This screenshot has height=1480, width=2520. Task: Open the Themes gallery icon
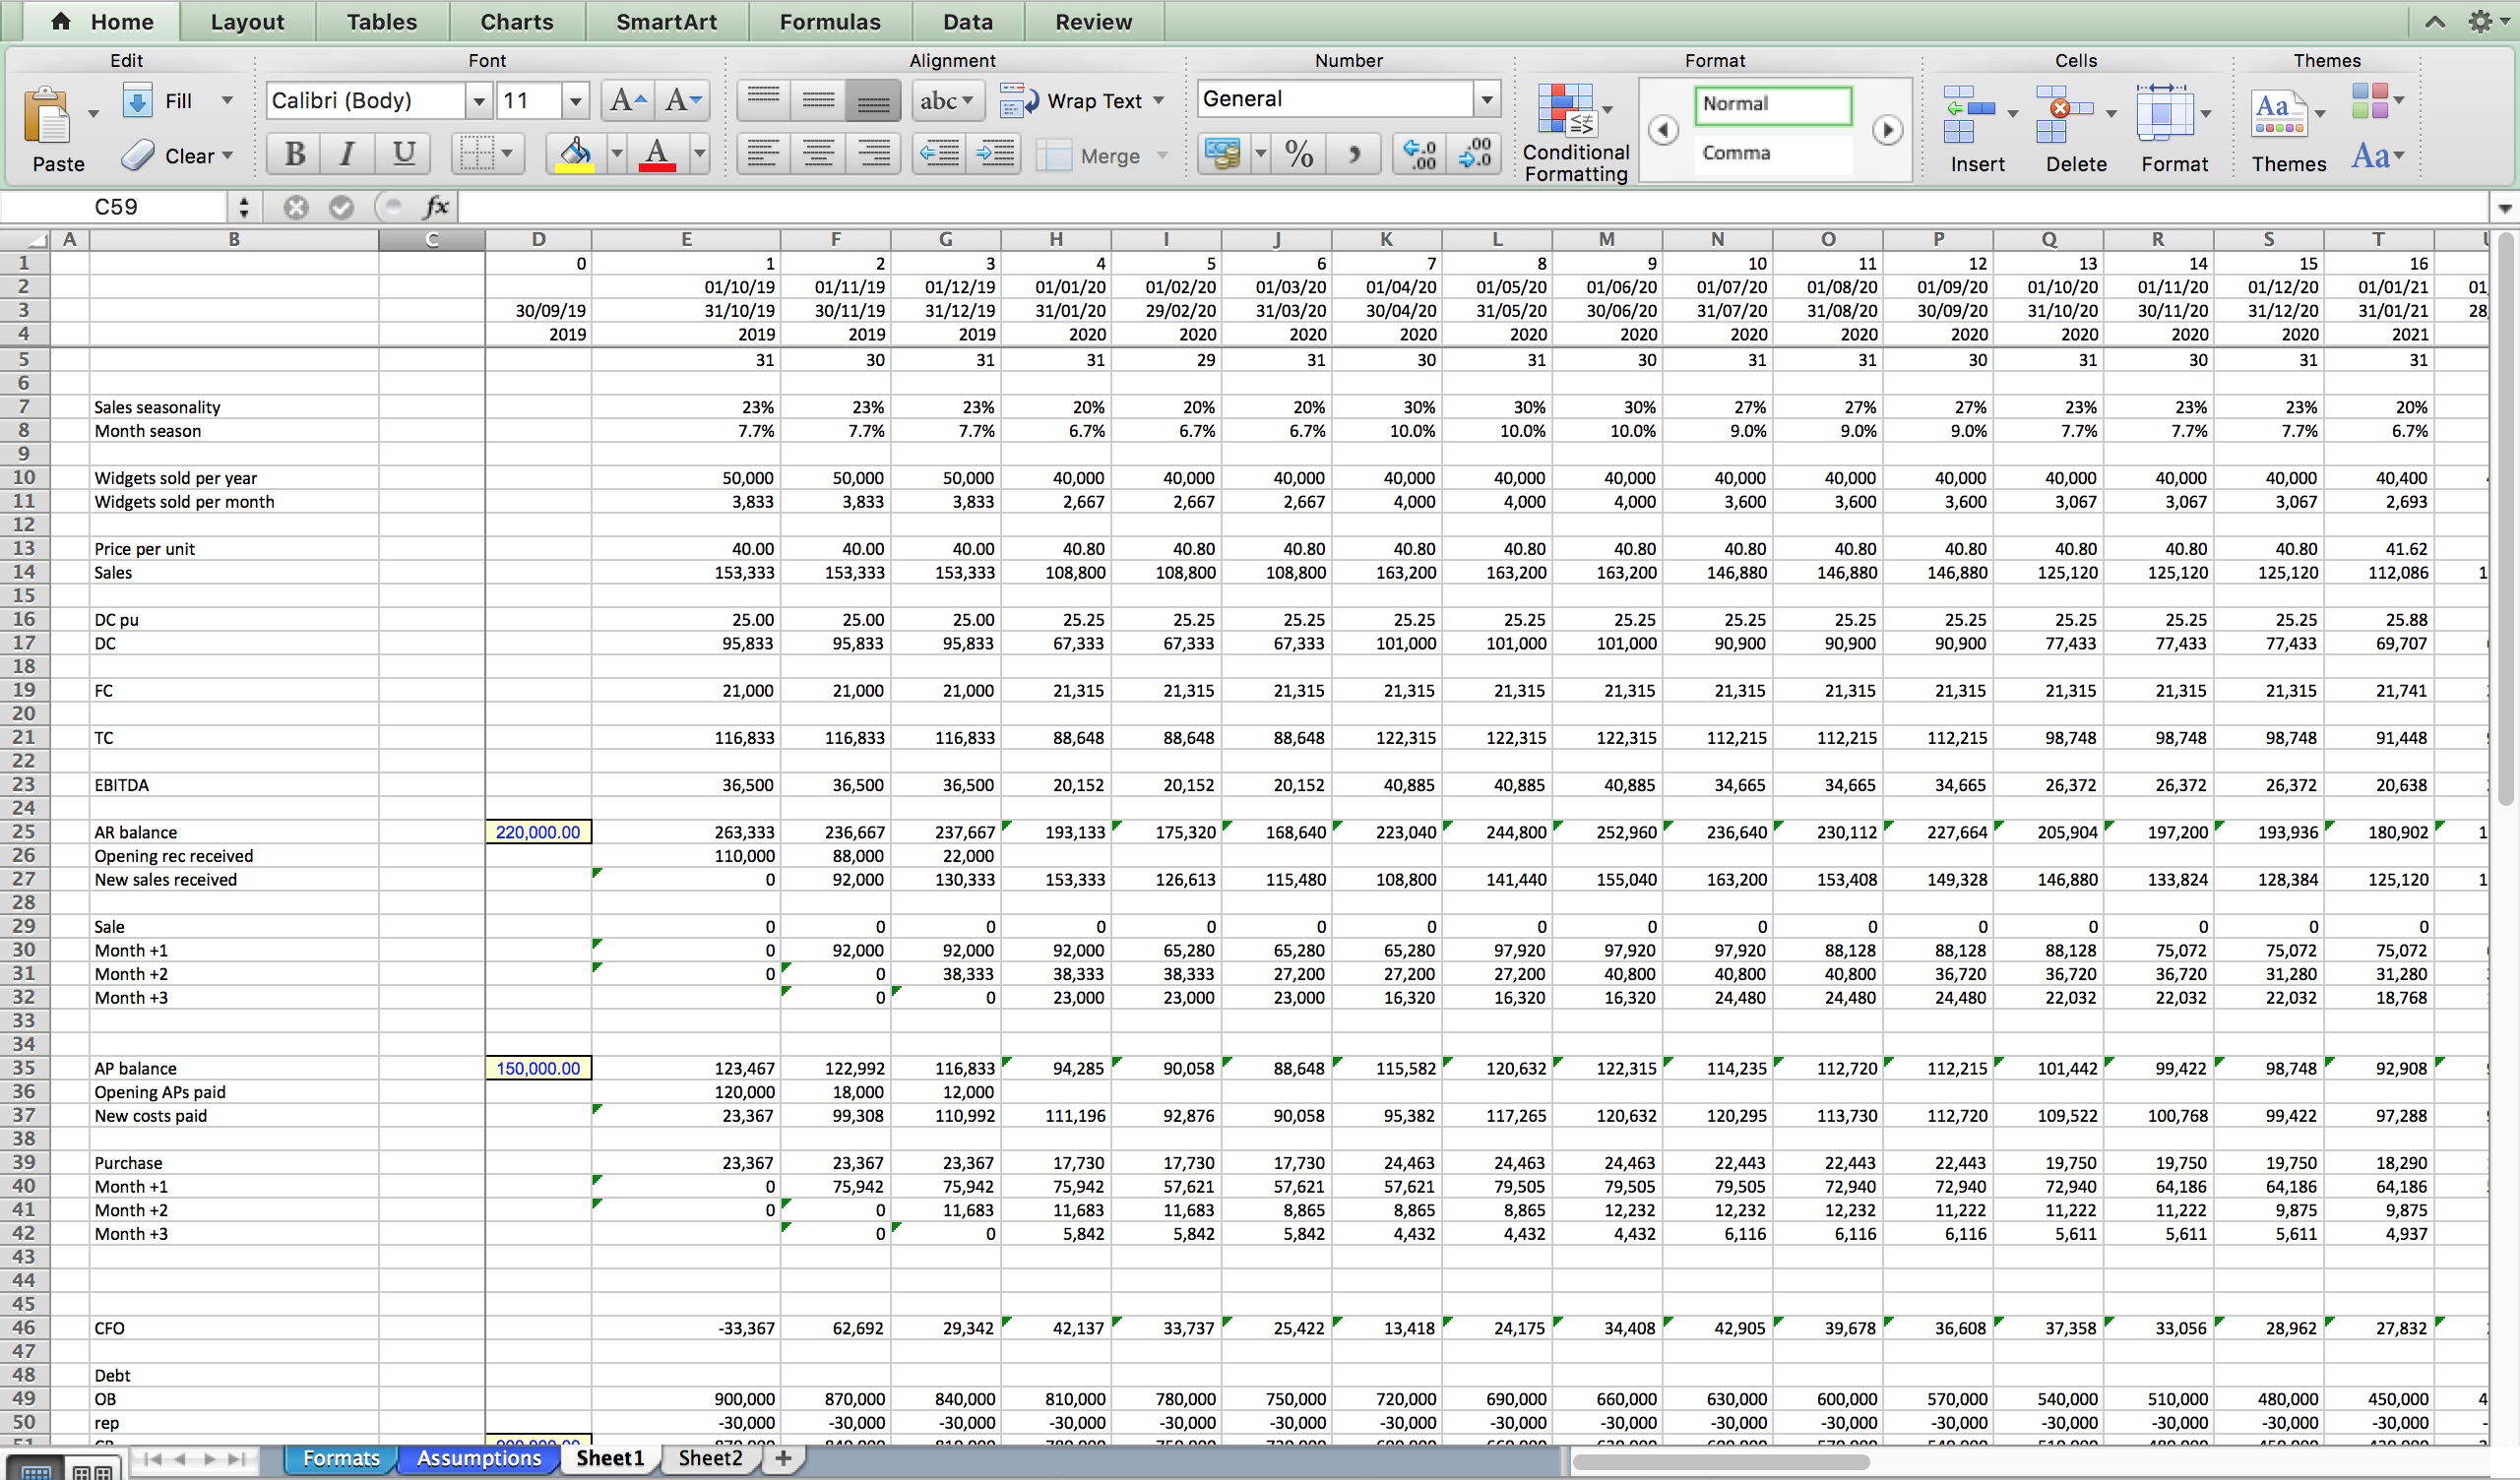[2279, 113]
